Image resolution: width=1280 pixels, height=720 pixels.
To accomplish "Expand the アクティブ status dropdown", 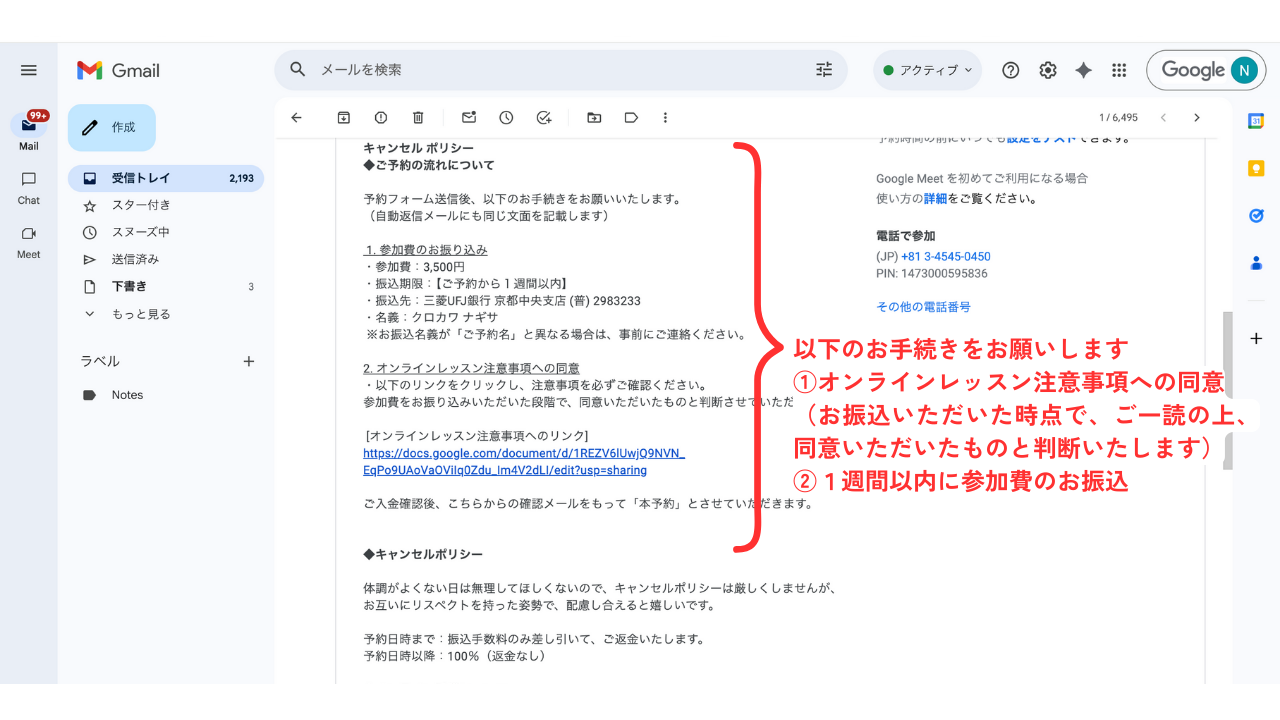I will click(x=927, y=70).
